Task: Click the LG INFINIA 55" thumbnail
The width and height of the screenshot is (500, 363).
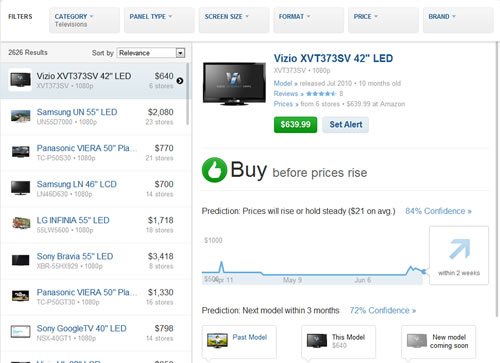Action: coord(21,223)
